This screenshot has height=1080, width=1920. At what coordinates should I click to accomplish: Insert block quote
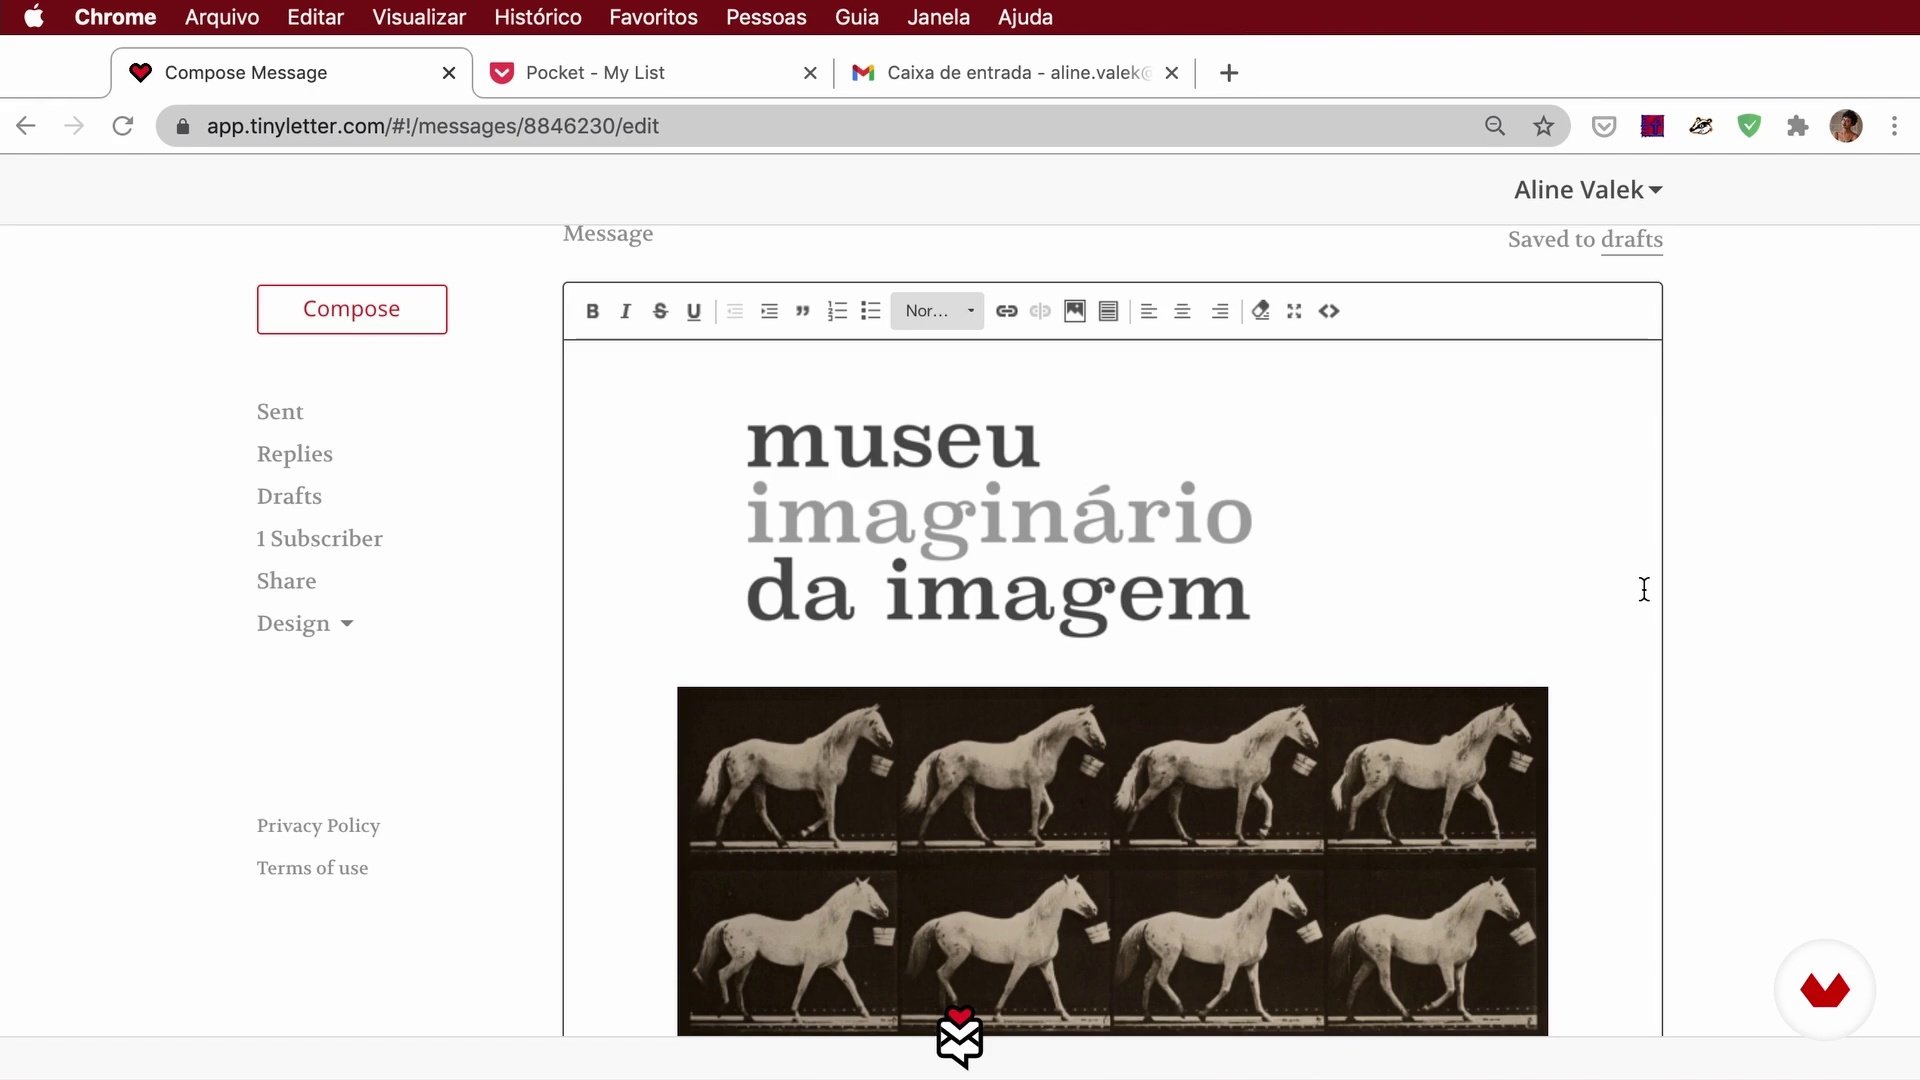[x=802, y=311]
